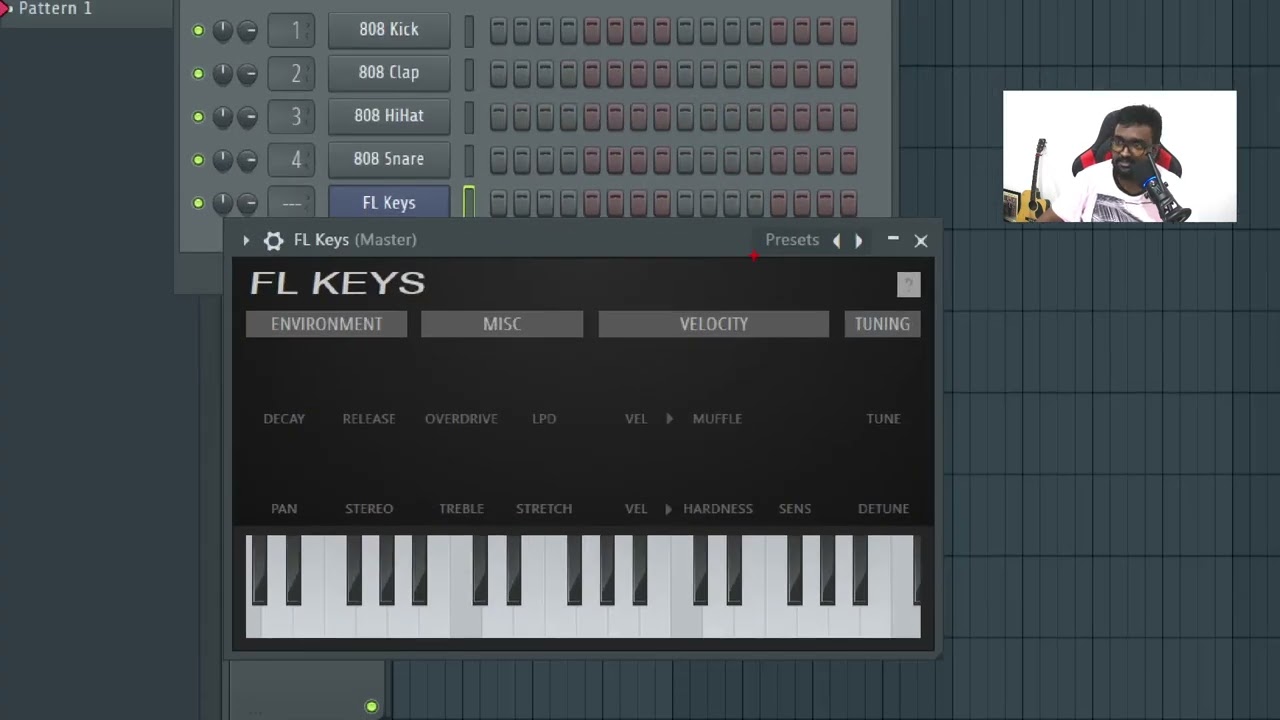Toggle first step of the 808 Clap row
The image size is (1280, 720).
(x=498, y=73)
